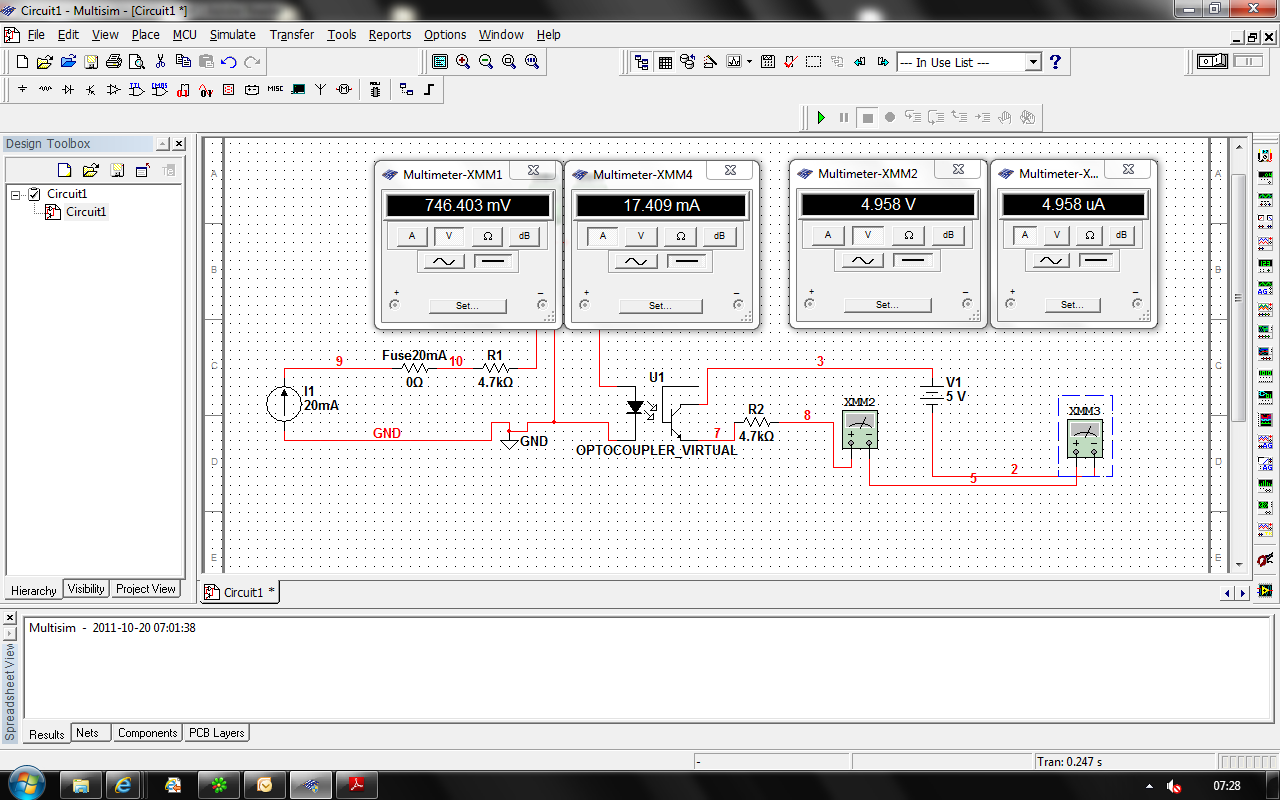Place a Source component from the toolbar
The image size is (1280, 800).
pyautogui.click(x=22, y=89)
